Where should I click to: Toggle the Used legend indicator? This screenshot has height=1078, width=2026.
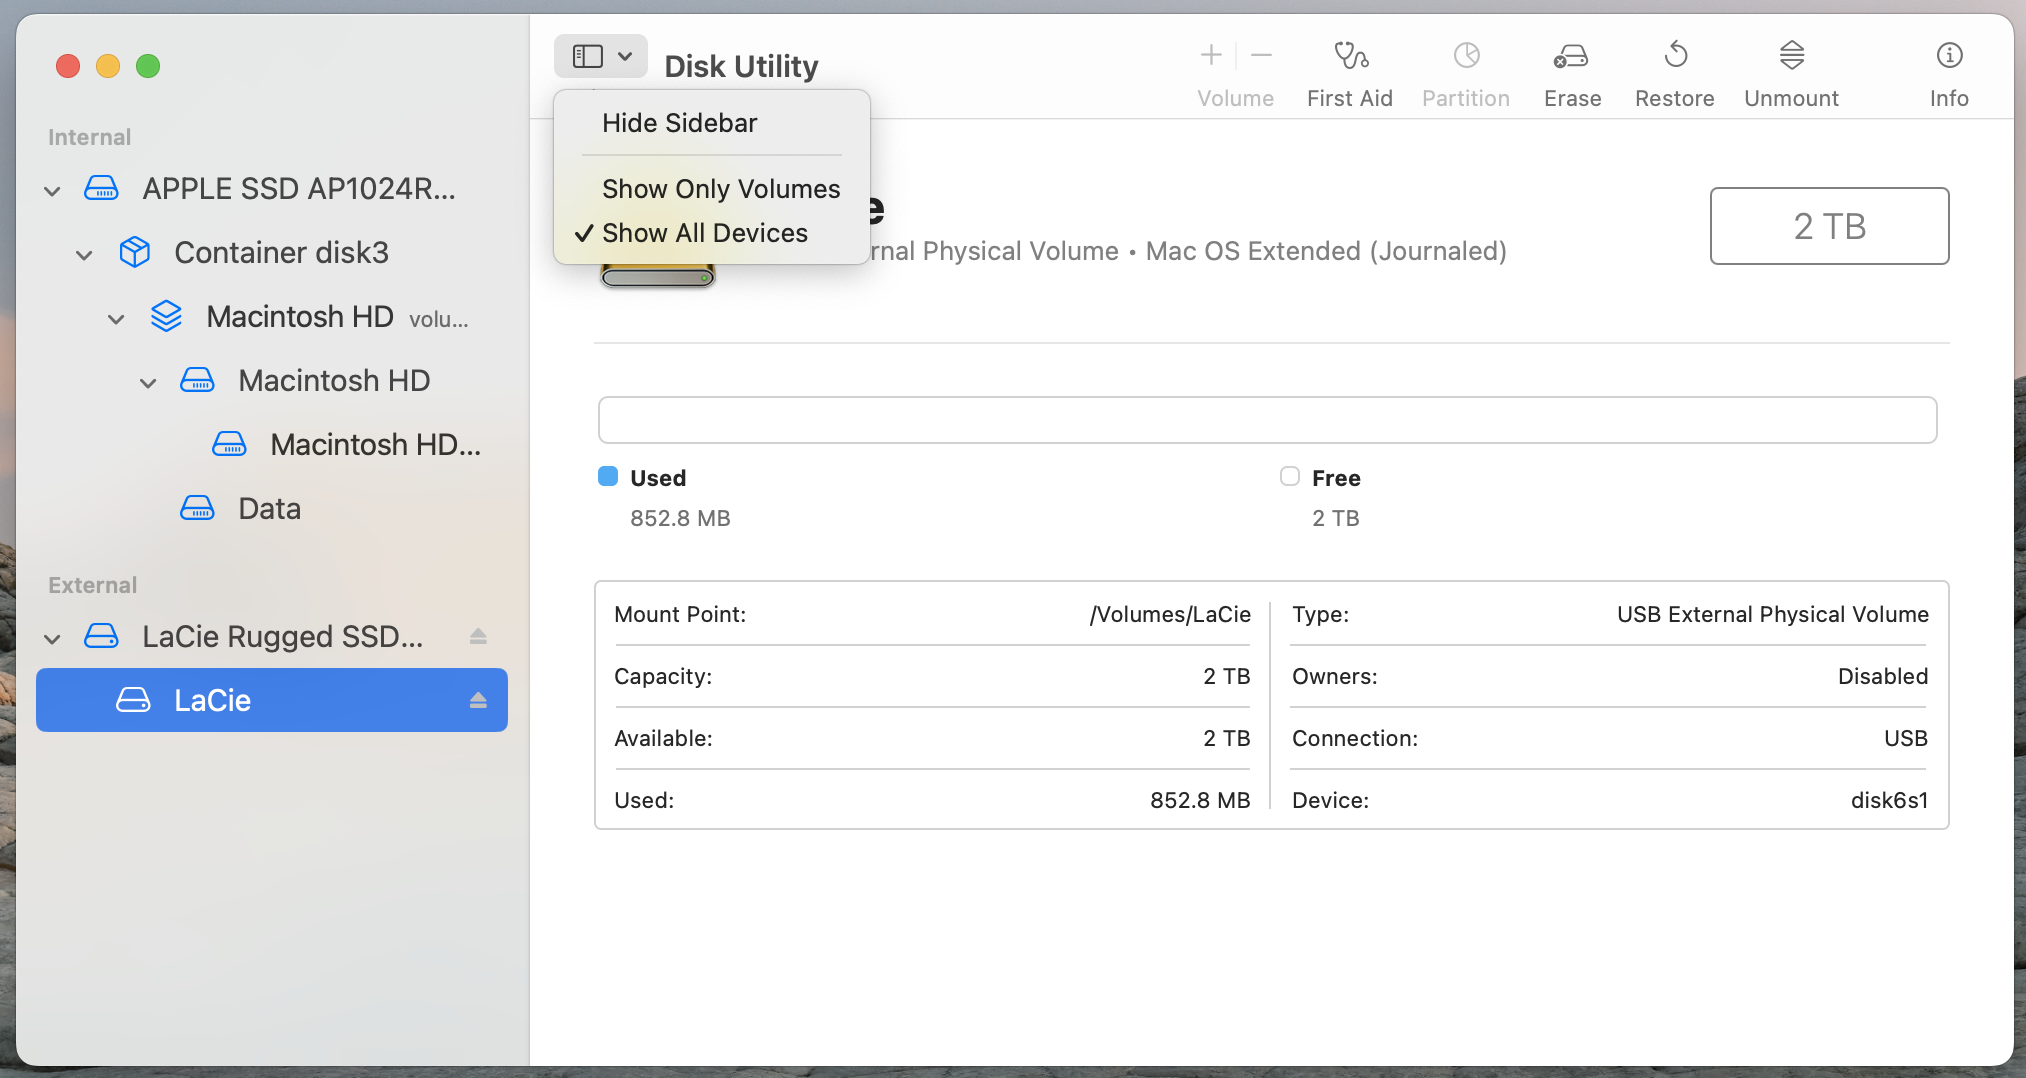point(608,477)
